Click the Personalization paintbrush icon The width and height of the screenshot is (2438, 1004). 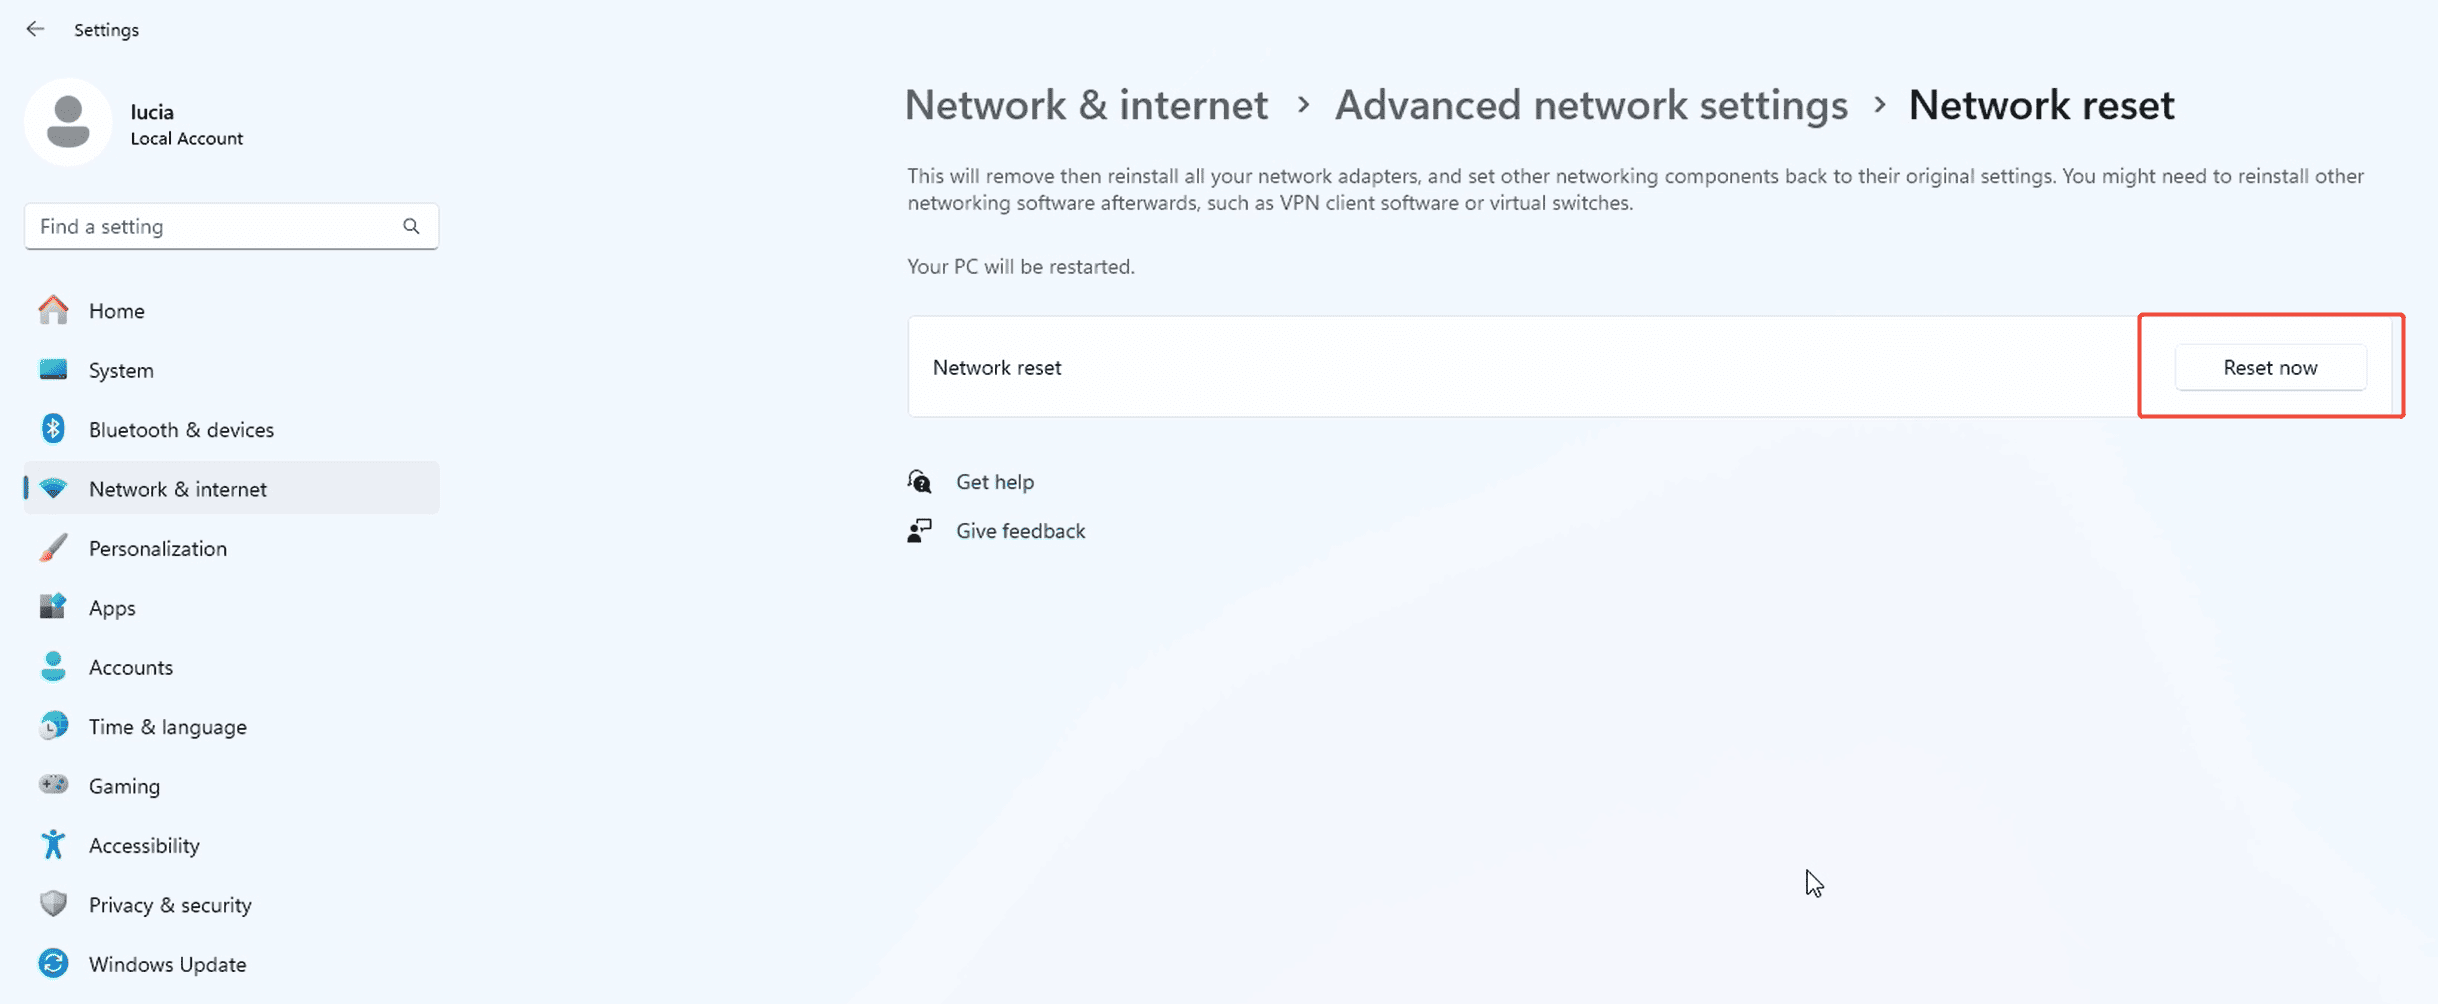coord(52,548)
